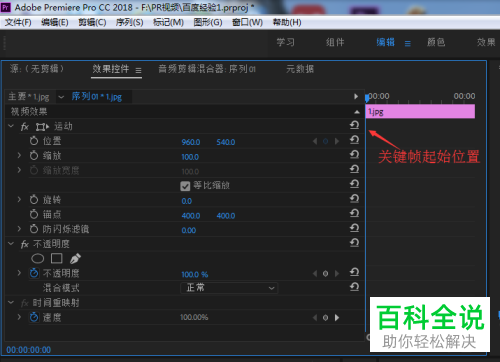Expand the Anti-flicker Filter (防闪烁滤镜) parameter
The image size is (500, 362).
pos(19,229)
